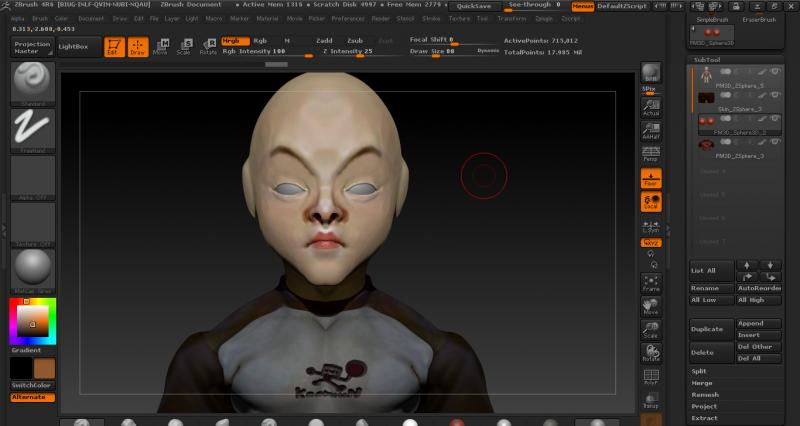
Task: Toggle the Mrgb channel button
Action: pos(235,41)
